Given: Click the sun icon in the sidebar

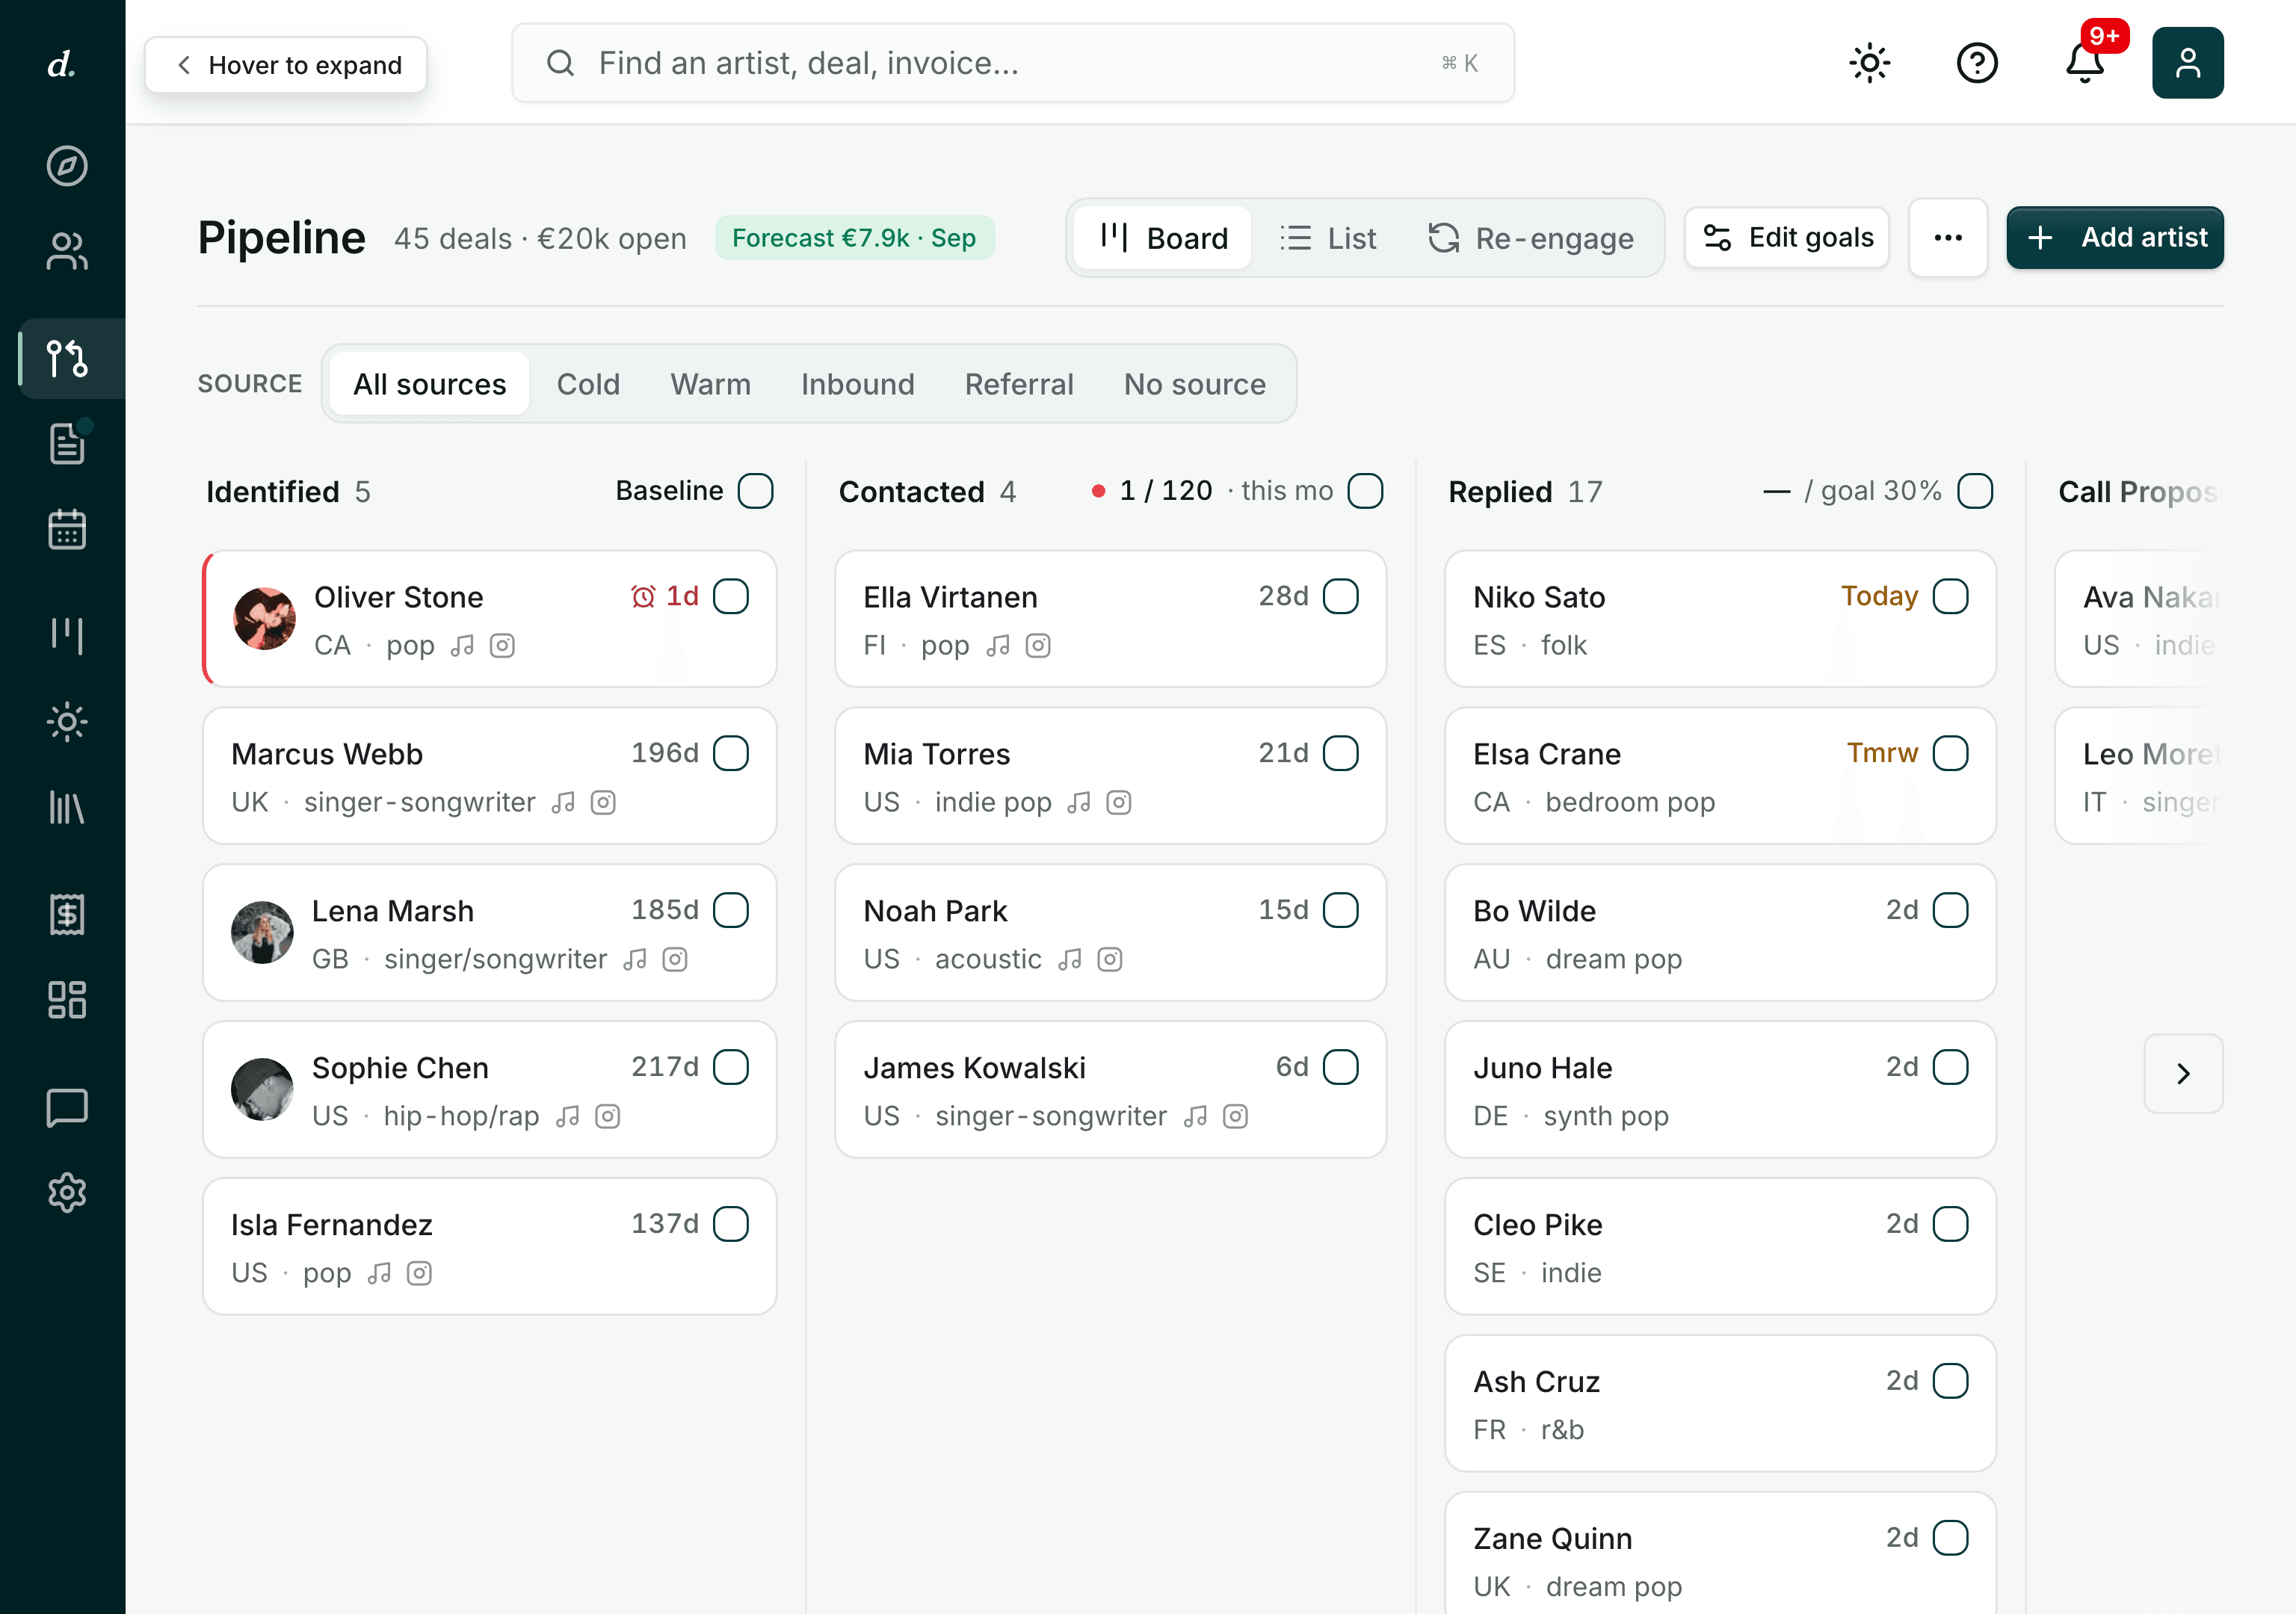Looking at the screenshot, I should [67, 721].
